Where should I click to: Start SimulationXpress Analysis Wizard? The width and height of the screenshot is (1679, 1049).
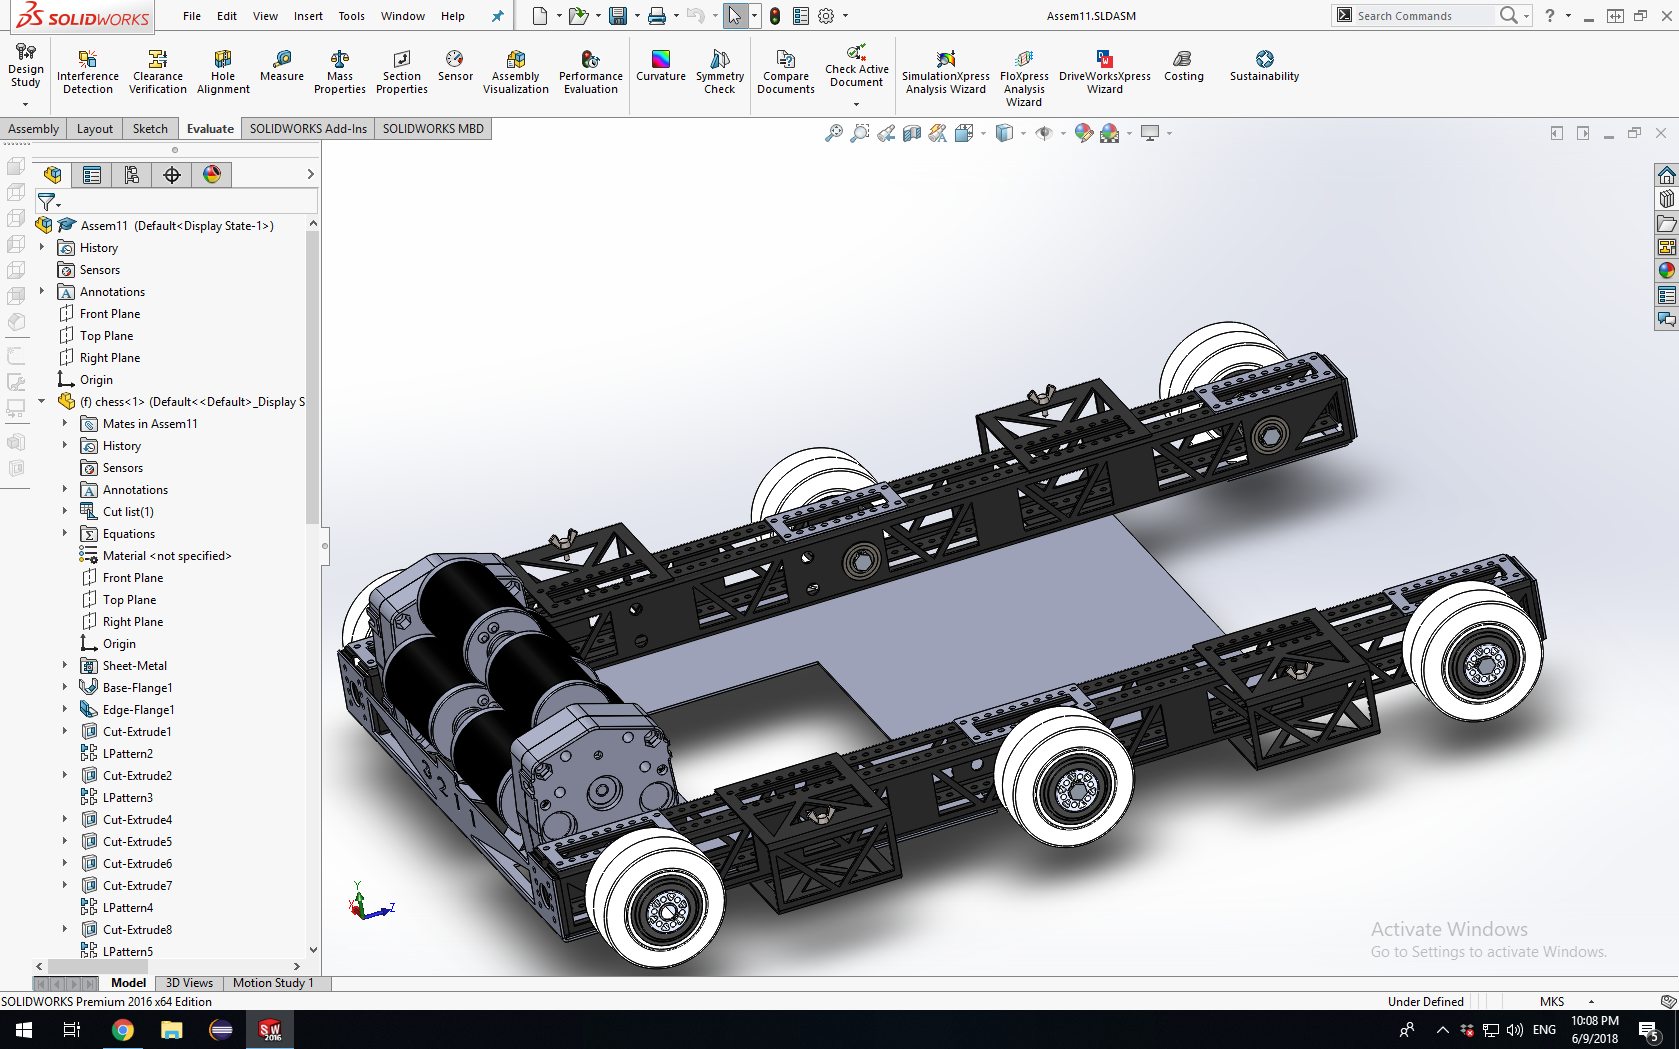click(946, 72)
